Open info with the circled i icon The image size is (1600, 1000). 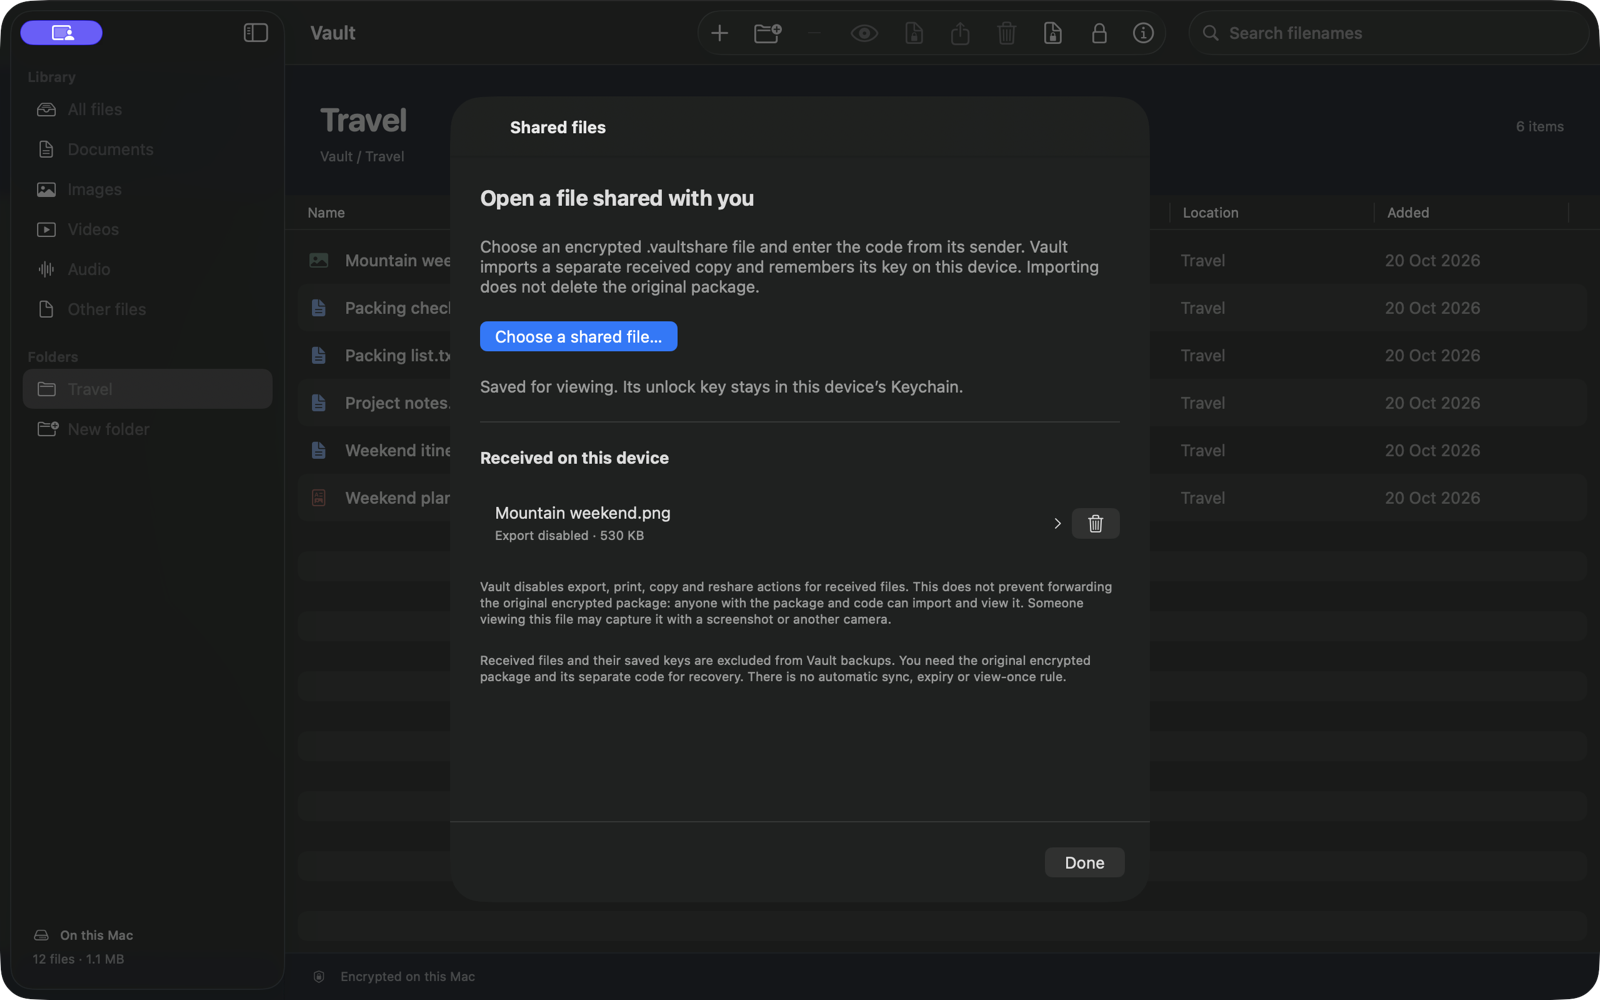coord(1143,33)
